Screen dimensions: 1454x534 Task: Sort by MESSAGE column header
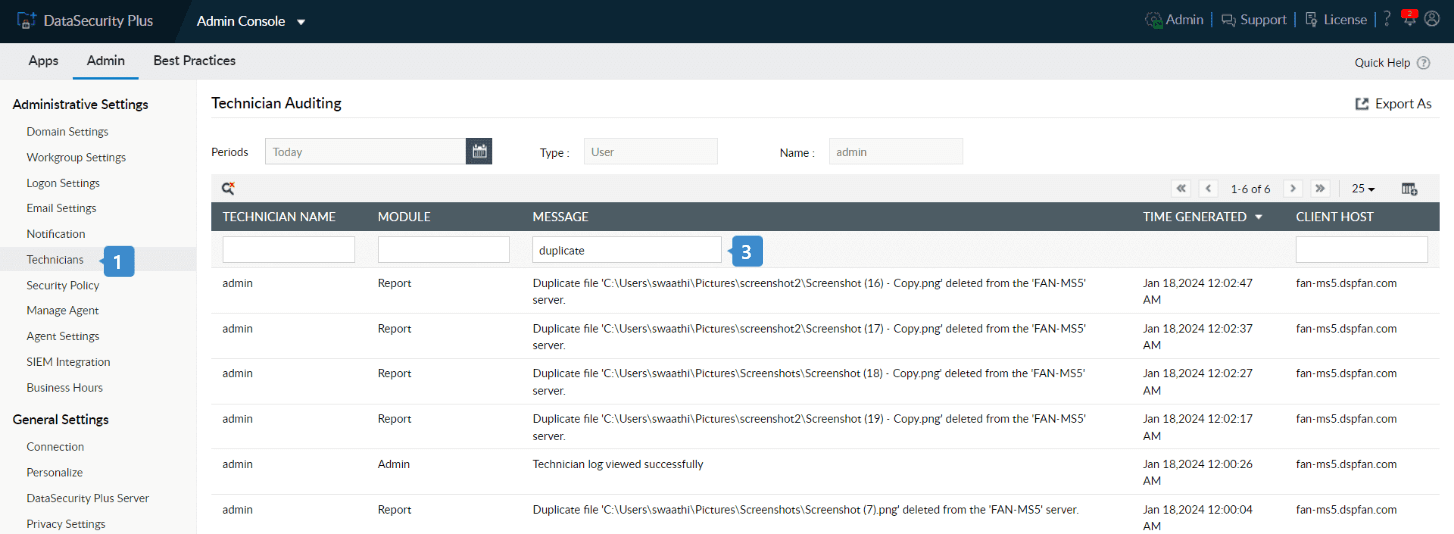pos(560,217)
